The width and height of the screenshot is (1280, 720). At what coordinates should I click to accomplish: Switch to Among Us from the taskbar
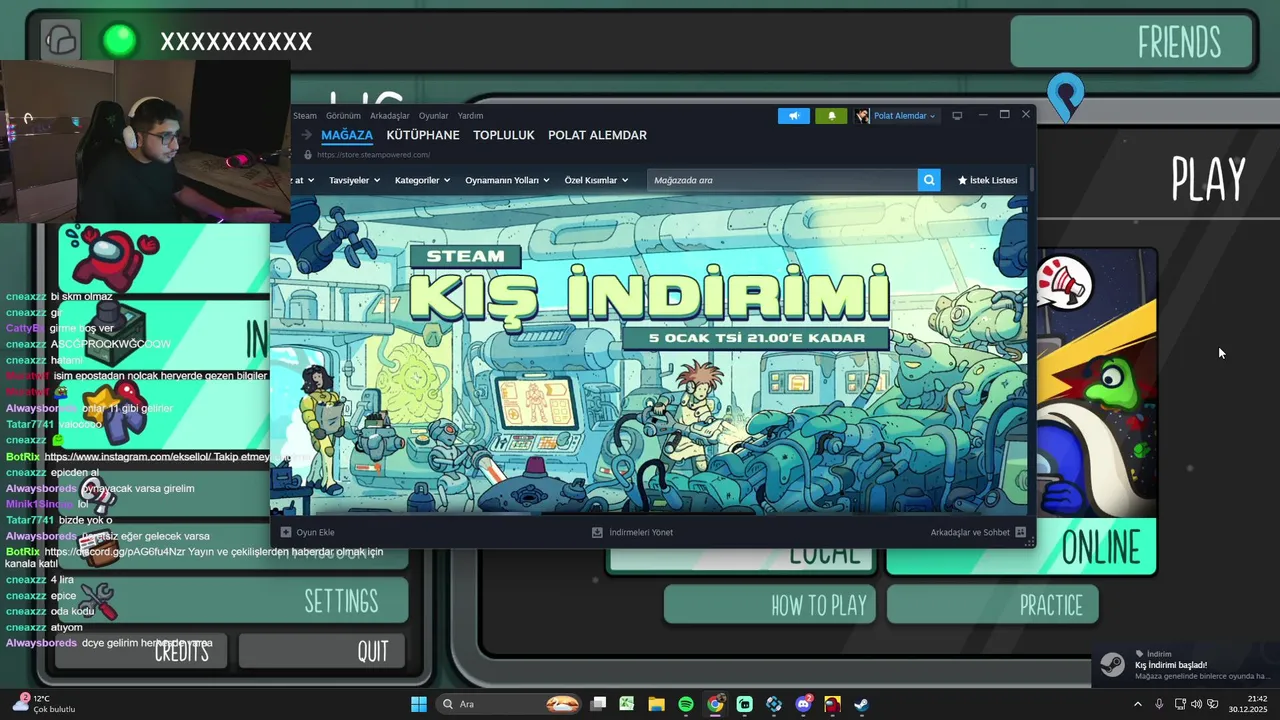coord(832,704)
